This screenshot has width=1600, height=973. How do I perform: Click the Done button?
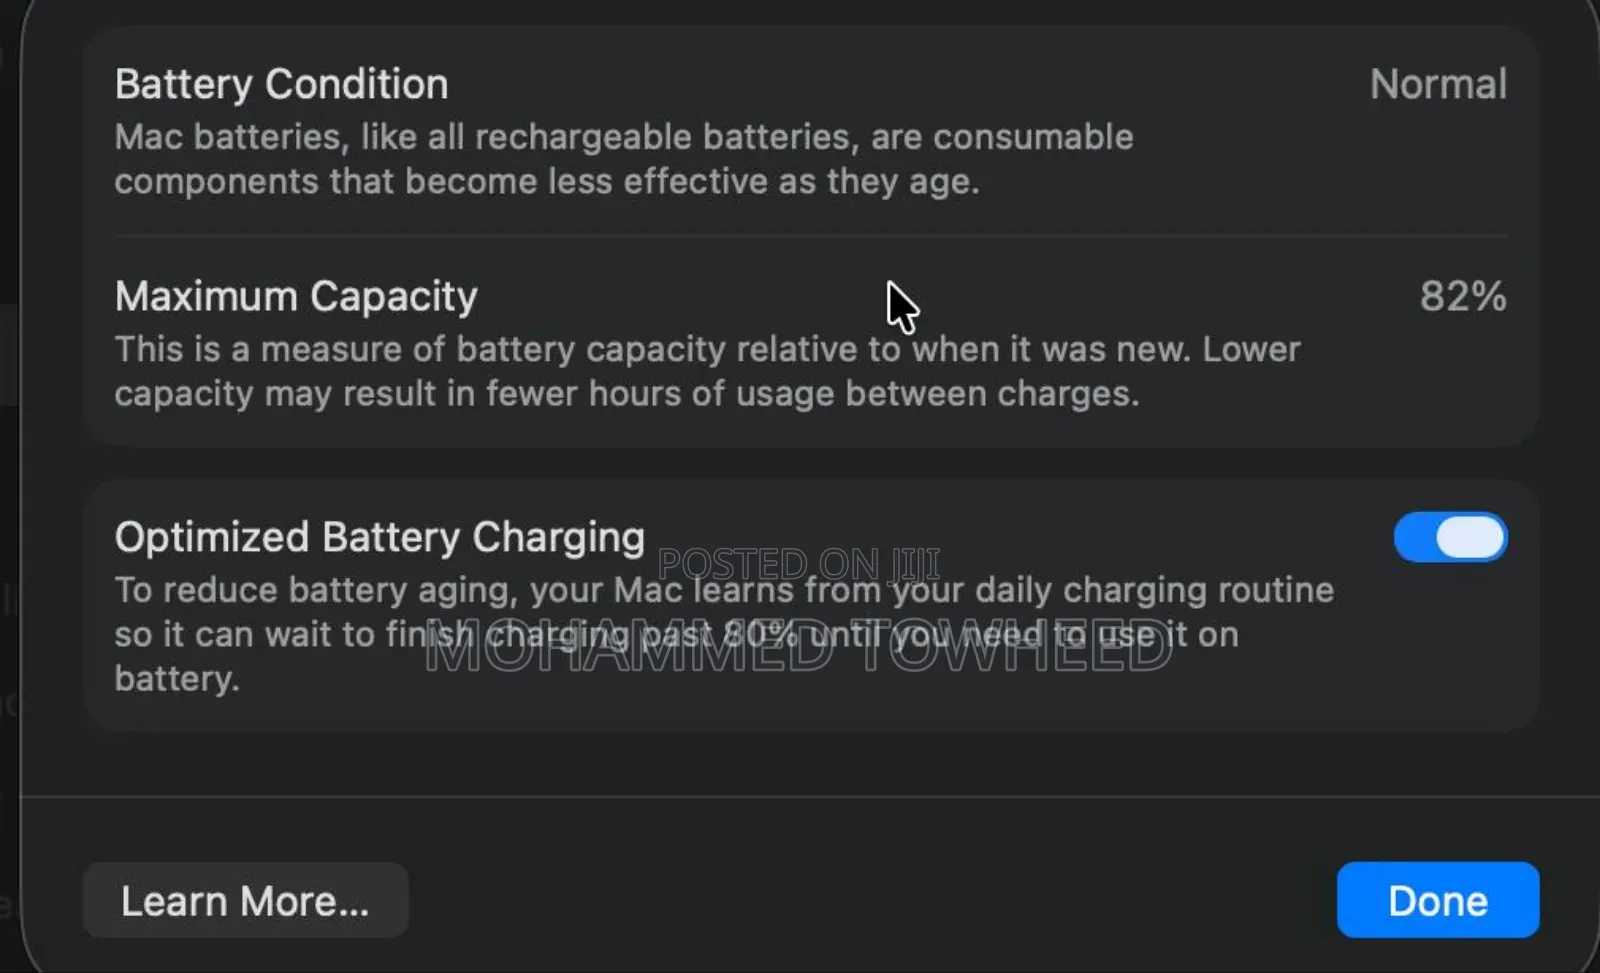click(x=1437, y=900)
